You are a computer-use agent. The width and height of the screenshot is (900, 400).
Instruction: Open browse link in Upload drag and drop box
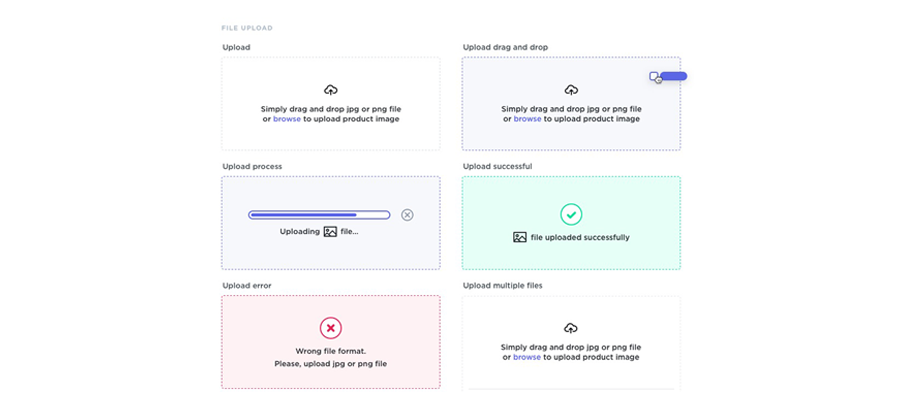point(527,119)
